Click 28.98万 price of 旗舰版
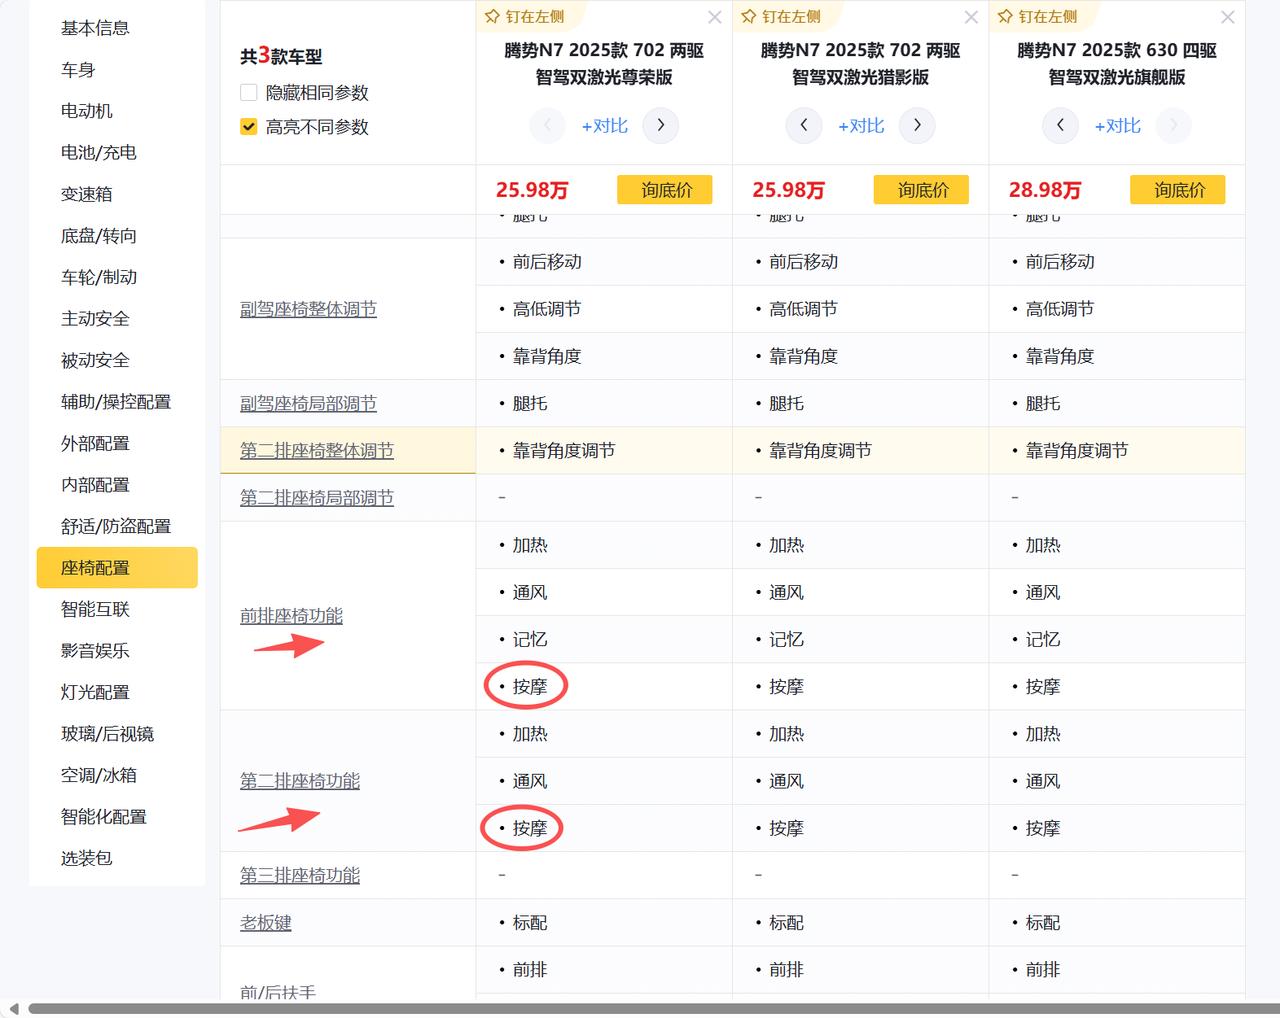Screen dimensions: 1280x1018 click(1045, 190)
